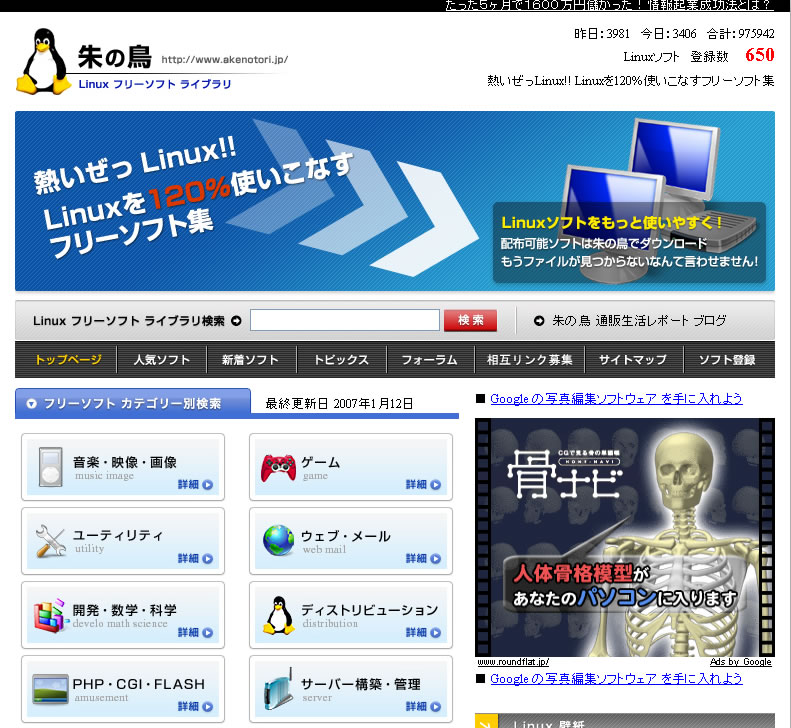Open 詳細 link under ユーティリティ category
The image size is (791, 728).
[195, 559]
